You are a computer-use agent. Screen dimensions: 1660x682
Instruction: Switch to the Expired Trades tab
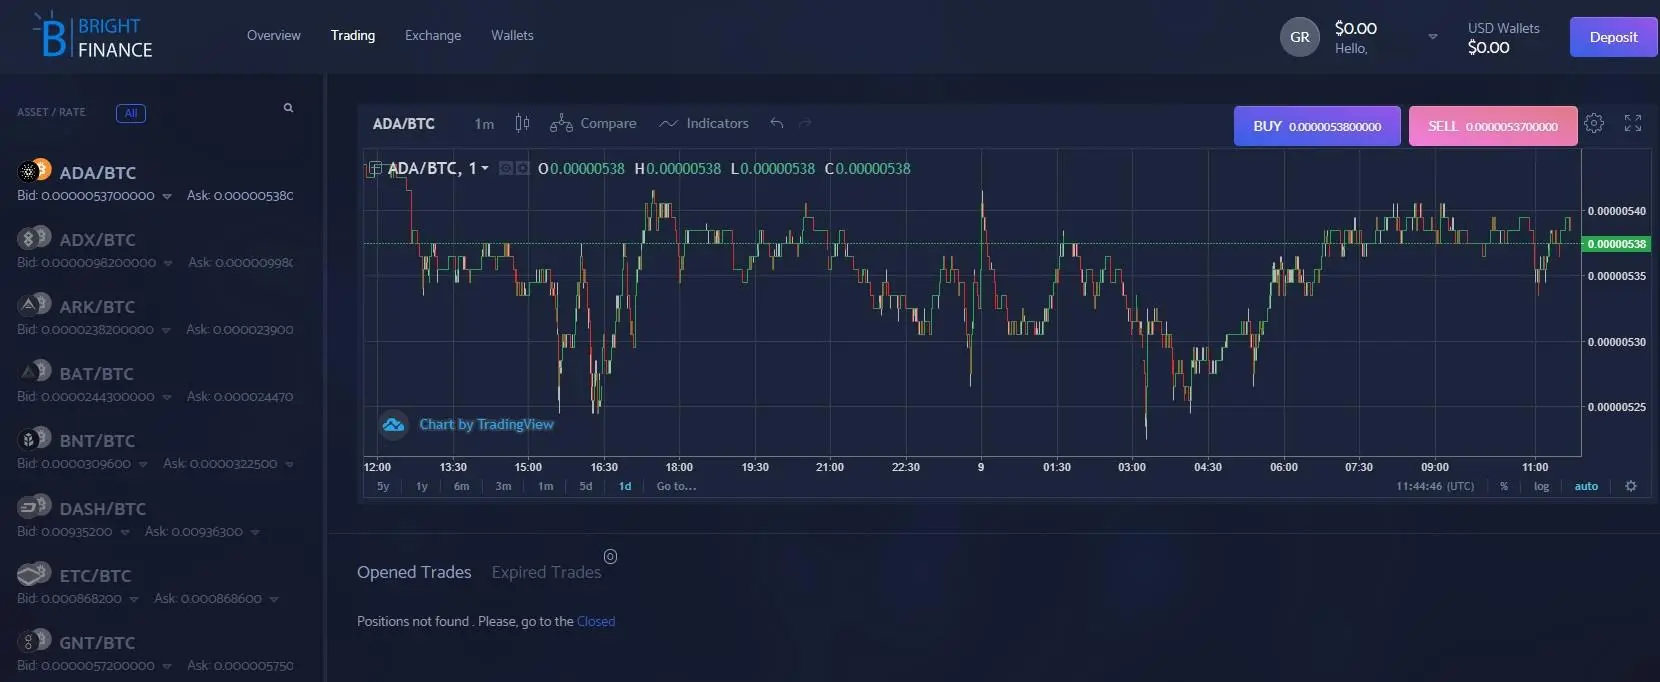(x=546, y=572)
